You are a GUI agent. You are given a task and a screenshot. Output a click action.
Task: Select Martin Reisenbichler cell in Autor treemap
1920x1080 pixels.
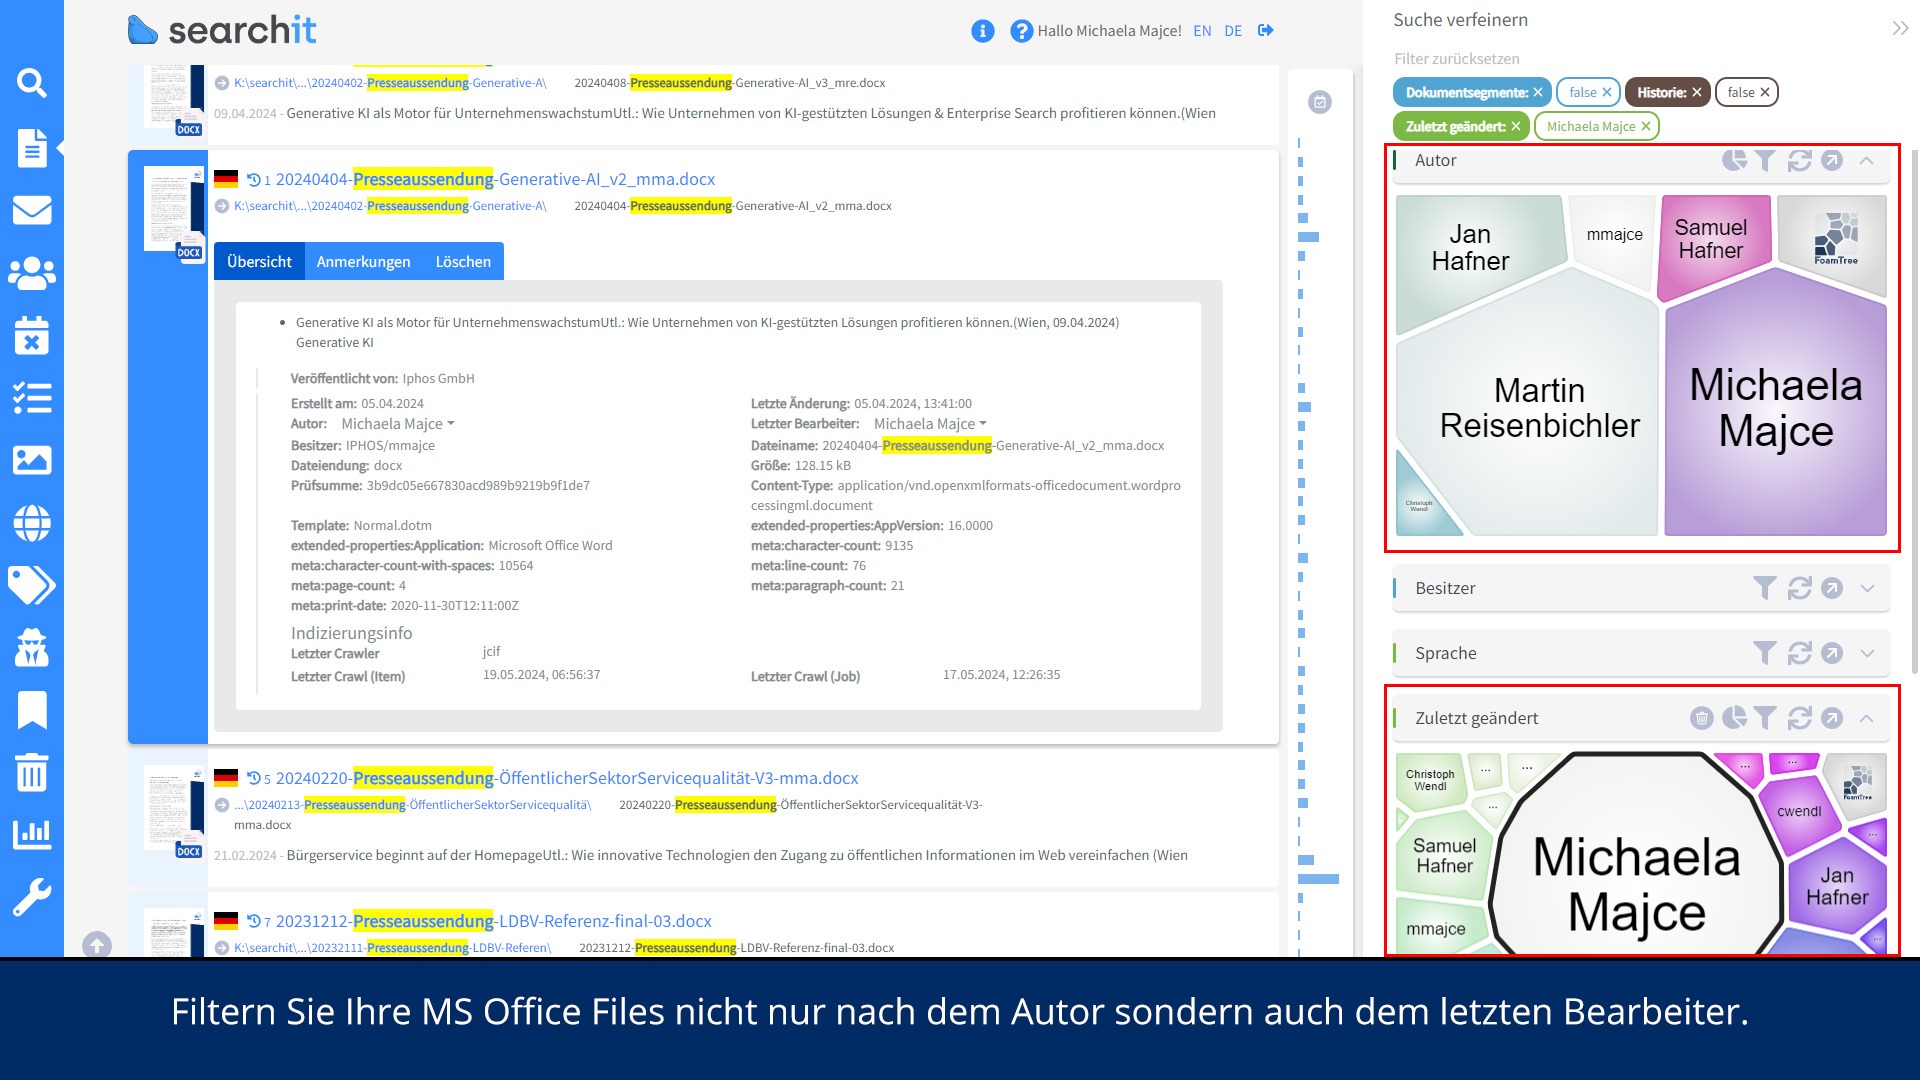click(x=1538, y=408)
